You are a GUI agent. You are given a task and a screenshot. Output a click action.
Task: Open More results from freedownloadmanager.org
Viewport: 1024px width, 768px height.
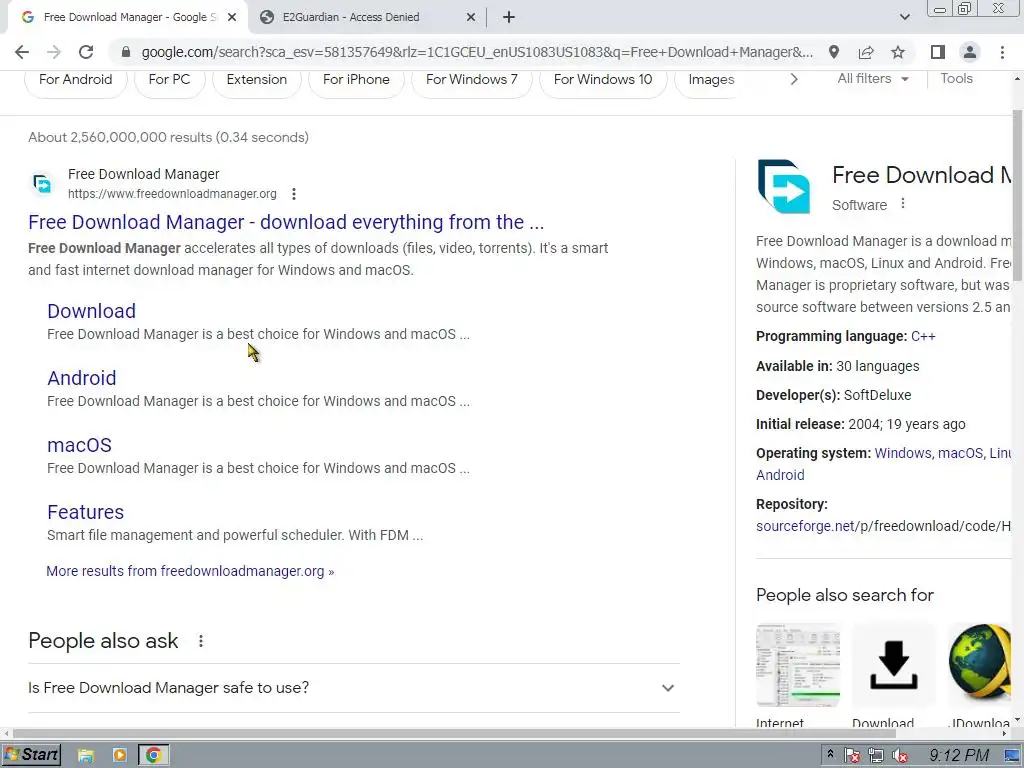pyautogui.click(x=190, y=571)
